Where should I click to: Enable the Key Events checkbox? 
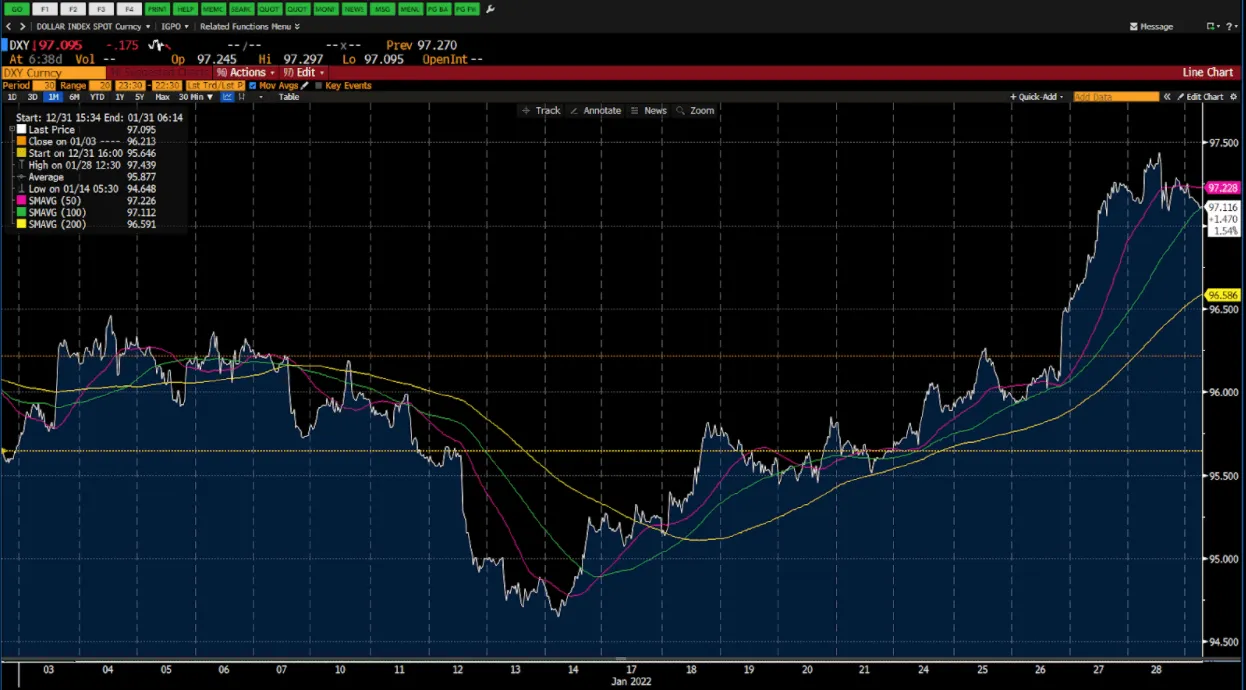(318, 85)
